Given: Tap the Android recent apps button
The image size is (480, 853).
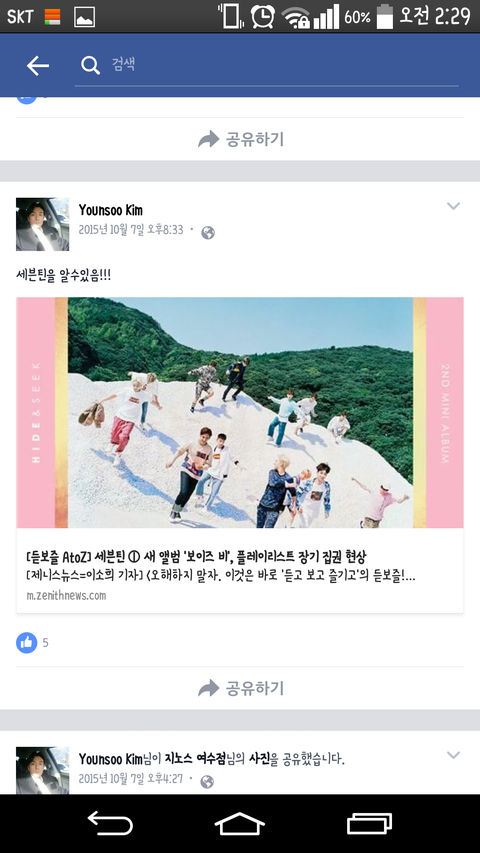Looking at the screenshot, I should click(x=370, y=824).
